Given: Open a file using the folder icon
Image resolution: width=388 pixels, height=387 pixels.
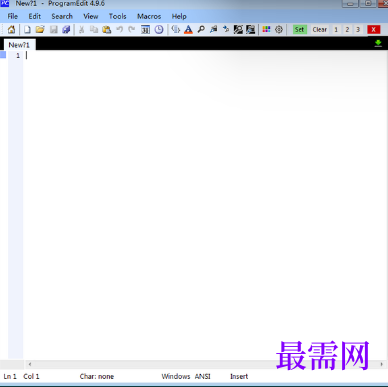Looking at the screenshot, I should pyautogui.click(x=40, y=30).
